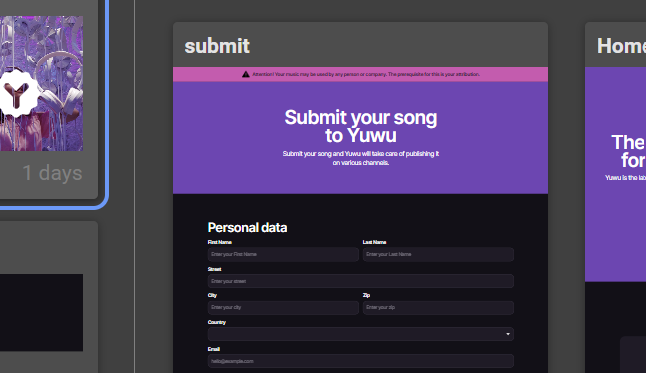This screenshot has height=373, width=646.
Task: Focus the Last Name input field
Action: point(438,254)
